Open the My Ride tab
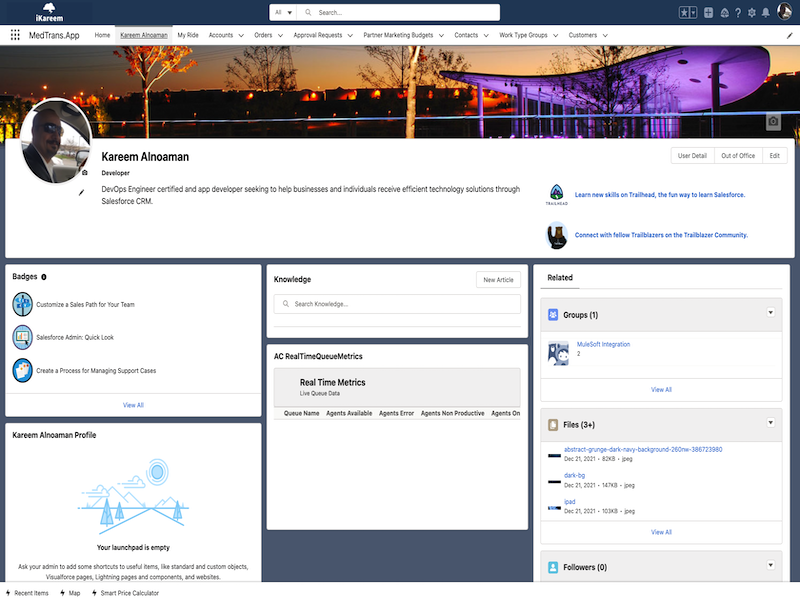This screenshot has height=600, width=800. 188,35
